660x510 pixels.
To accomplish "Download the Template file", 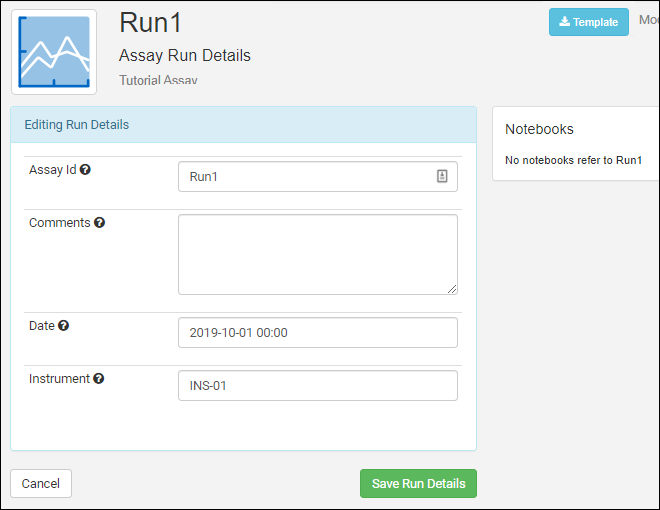I will [x=588, y=22].
